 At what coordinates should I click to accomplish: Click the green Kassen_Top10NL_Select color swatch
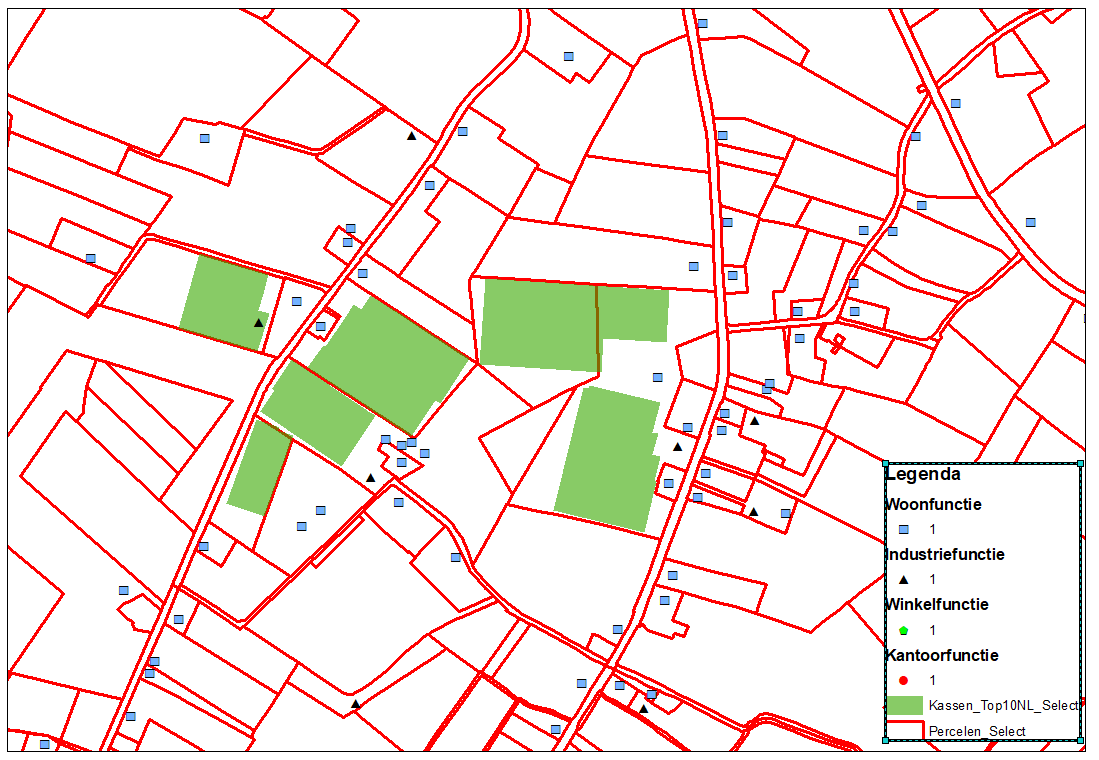tap(903, 705)
